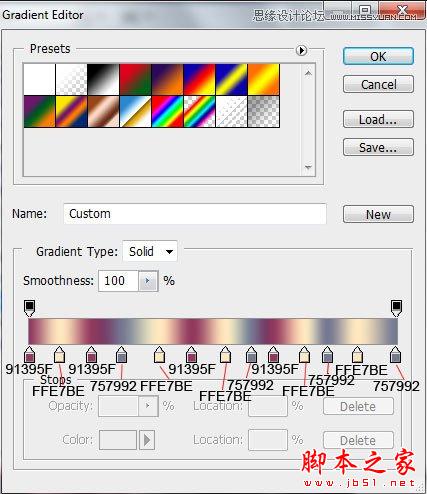427x494 pixels.
Task: Click the Color swatch box in Stops
Action: (x=118, y=440)
